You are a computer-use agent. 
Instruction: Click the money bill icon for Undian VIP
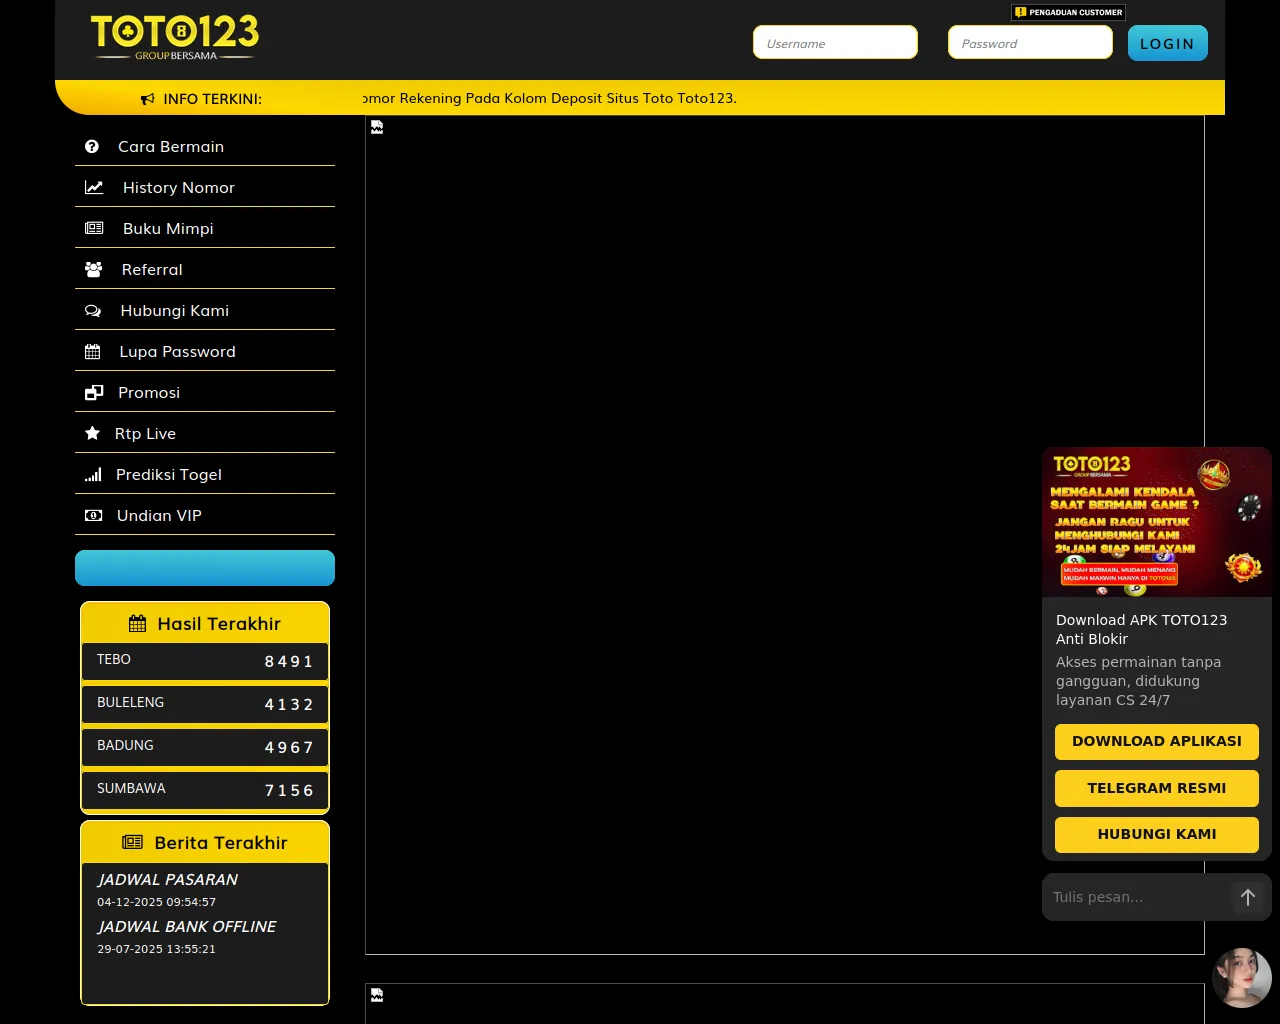[93, 515]
